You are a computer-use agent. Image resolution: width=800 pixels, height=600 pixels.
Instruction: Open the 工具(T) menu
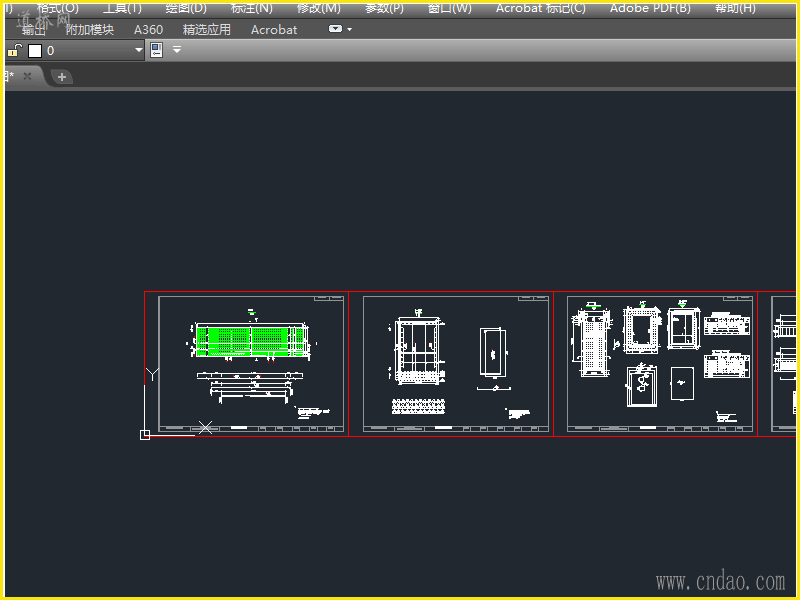pyautogui.click(x=122, y=8)
